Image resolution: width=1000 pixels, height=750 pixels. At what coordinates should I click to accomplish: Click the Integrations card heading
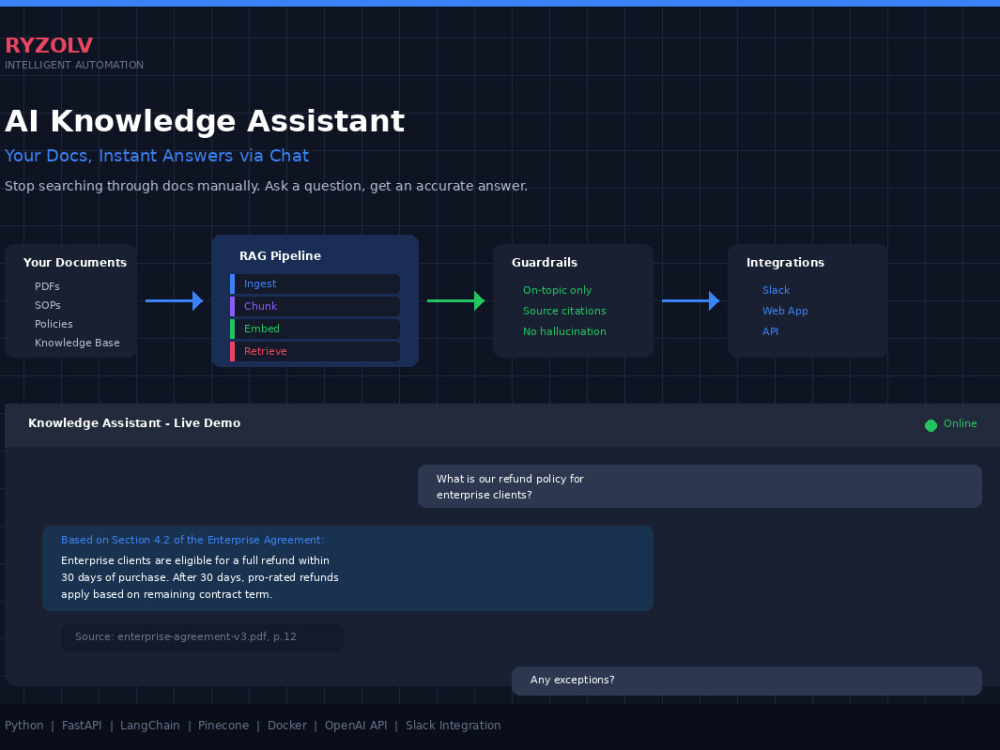coord(785,263)
